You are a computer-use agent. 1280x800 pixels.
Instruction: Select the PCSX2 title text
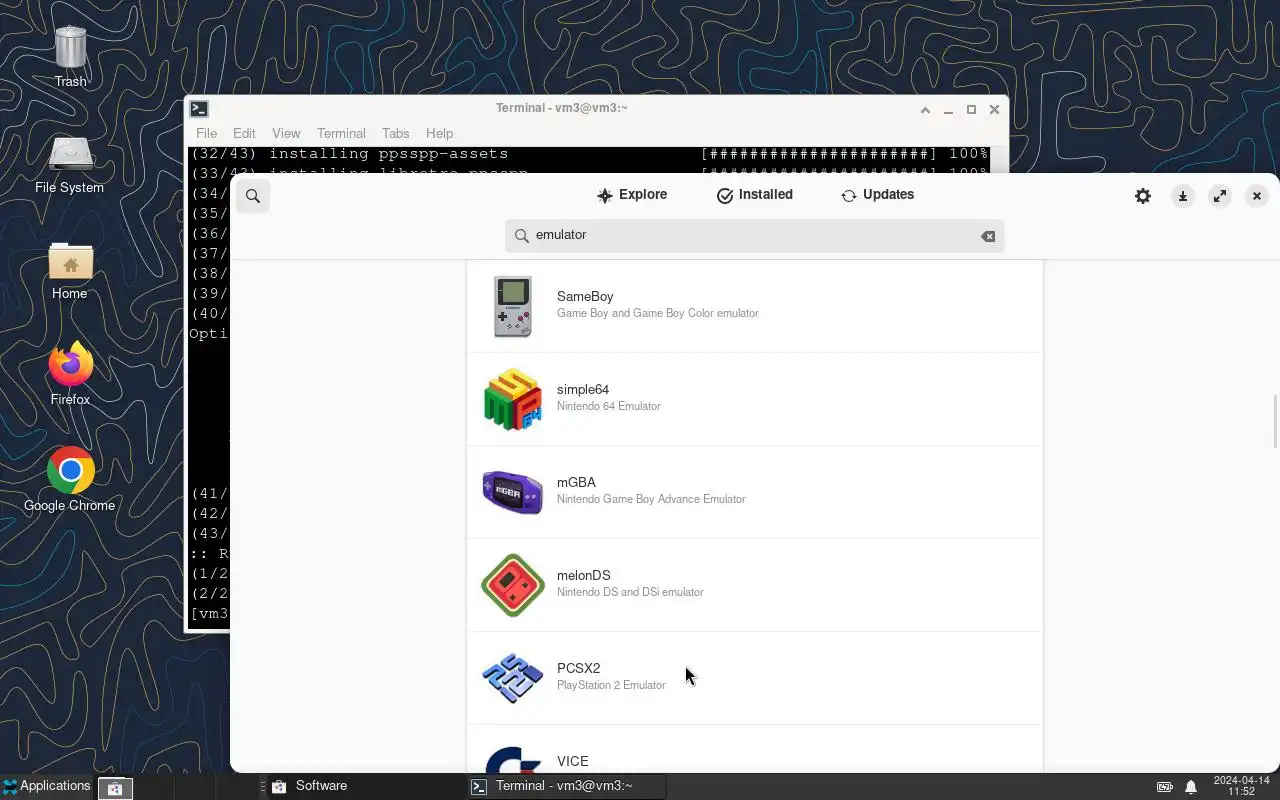click(x=579, y=669)
